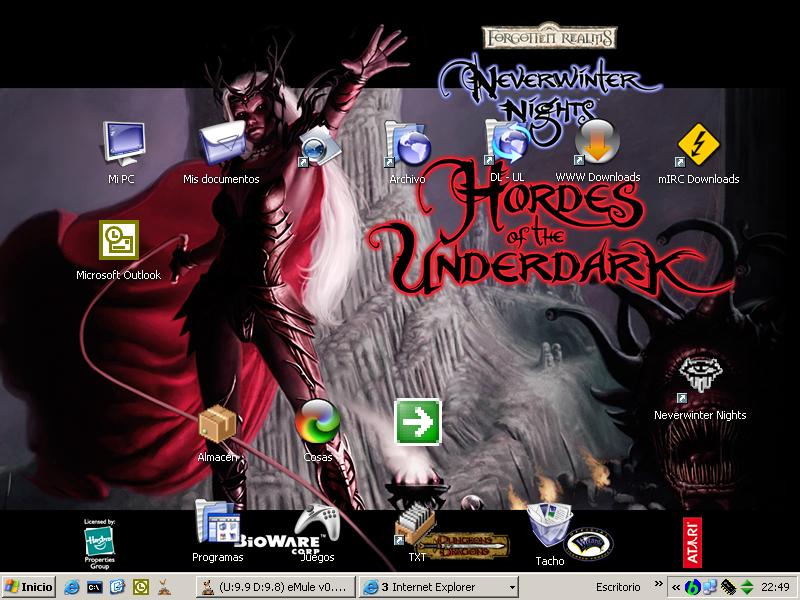This screenshot has height=600, width=800.
Task: Expand the Internet Explorer taskbar group dropdown
Action: click(512, 587)
